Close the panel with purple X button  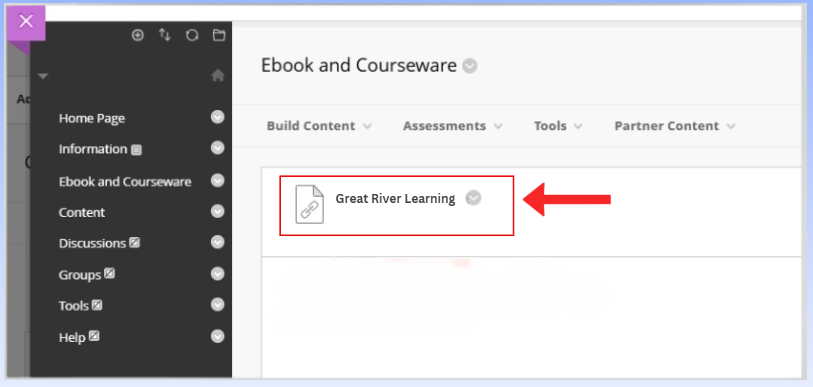pos(26,22)
